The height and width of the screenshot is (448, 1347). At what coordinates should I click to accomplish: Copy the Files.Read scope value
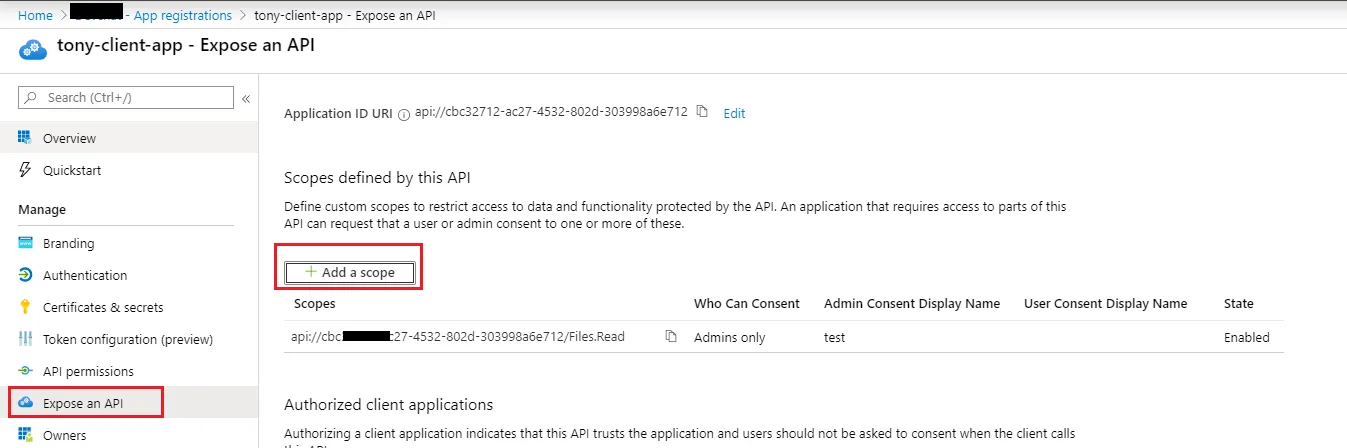coord(671,337)
